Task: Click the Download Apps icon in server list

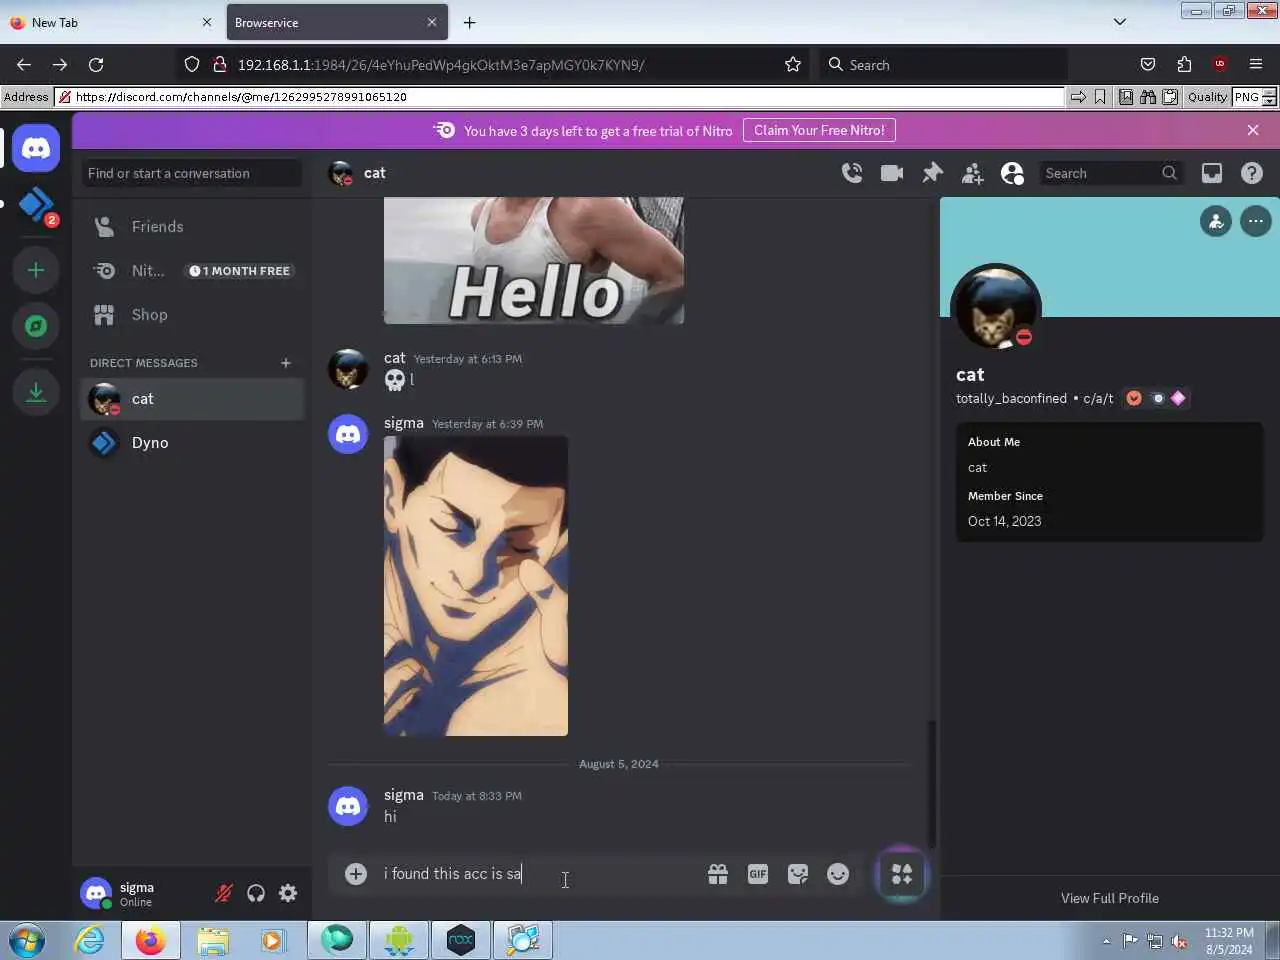Action: [x=36, y=392]
